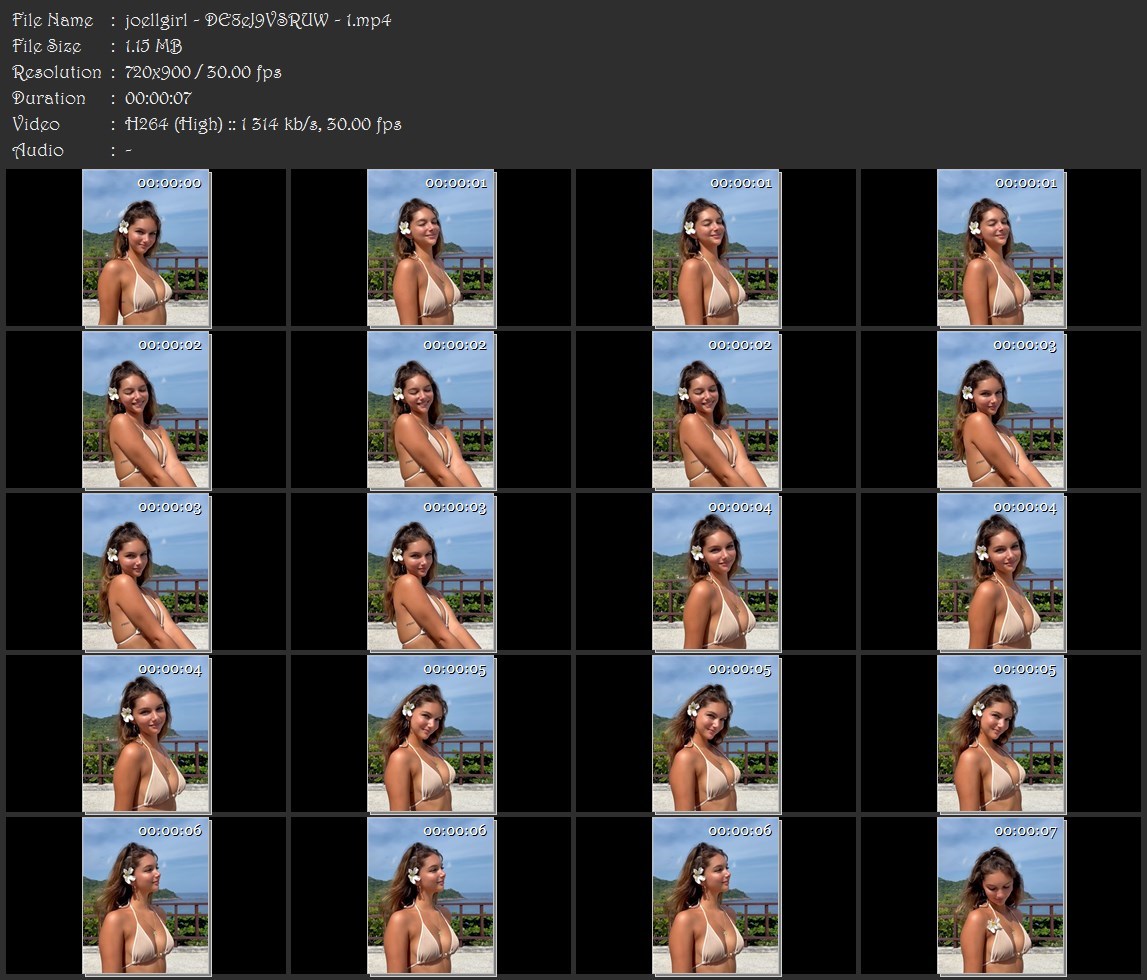Open the second thumbnail stamped 00:00:06
1147x980 pixels.
coord(431,896)
